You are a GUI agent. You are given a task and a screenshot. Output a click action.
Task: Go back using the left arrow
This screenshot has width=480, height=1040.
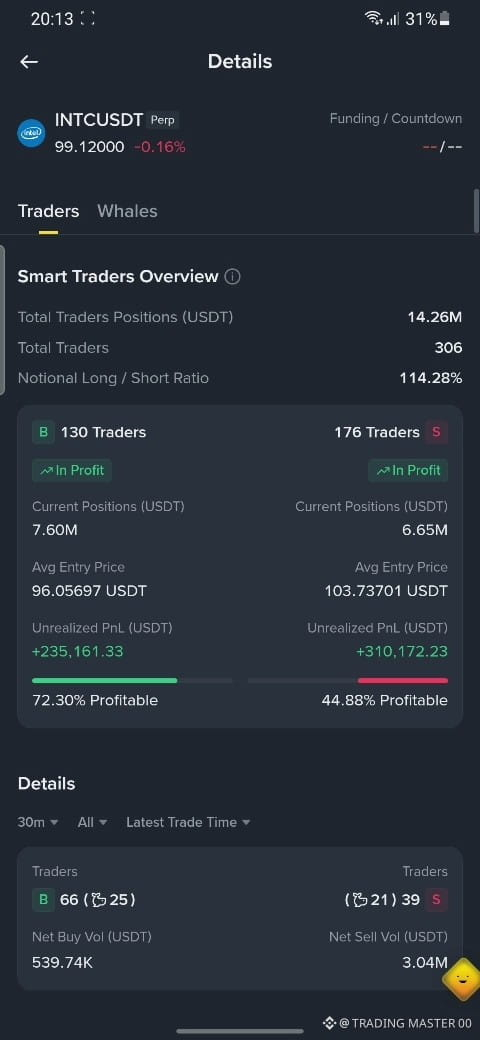[29, 62]
